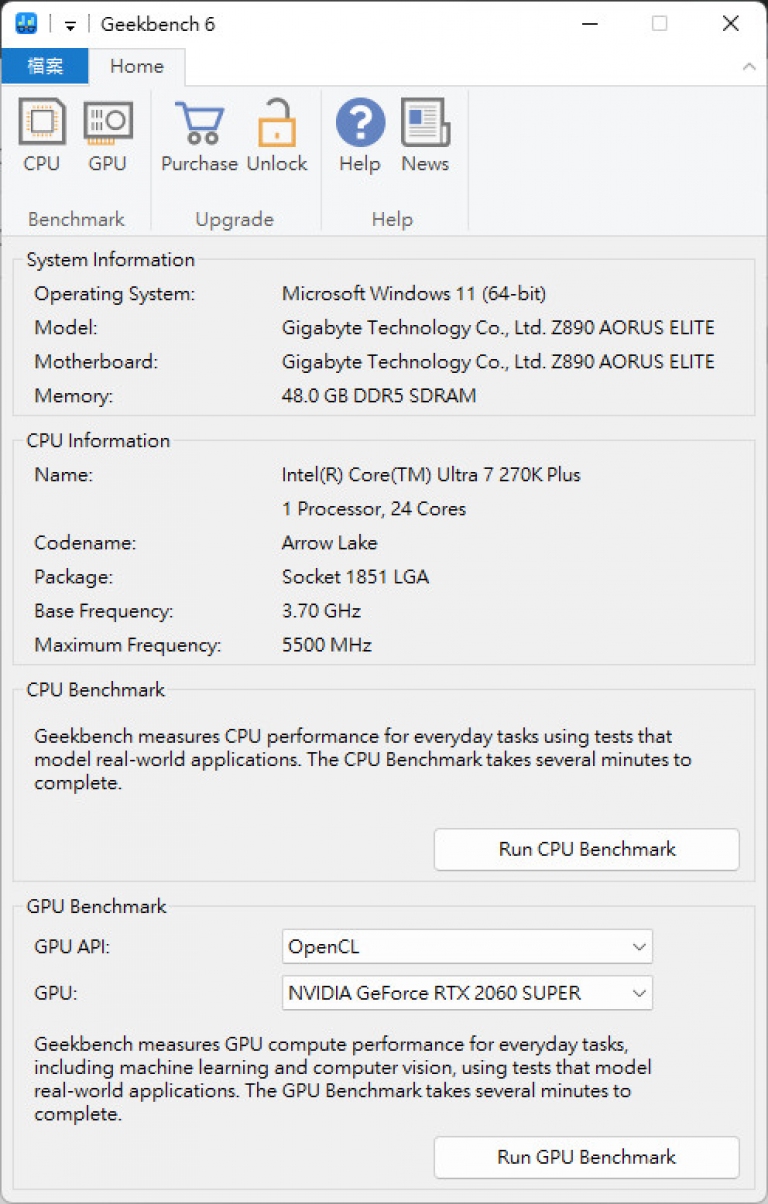The height and width of the screenshot is (1204, 768).
Task: Collapse the ribbon using the chevron
Action: tap(748, 67)
